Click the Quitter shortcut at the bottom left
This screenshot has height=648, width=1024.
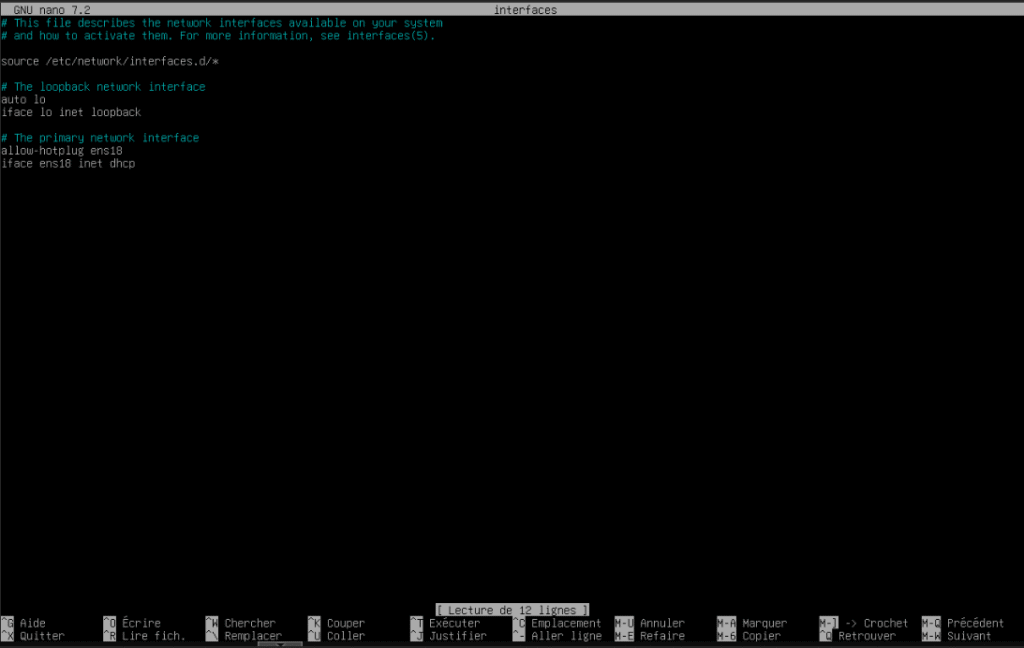(x=41, y=636)
